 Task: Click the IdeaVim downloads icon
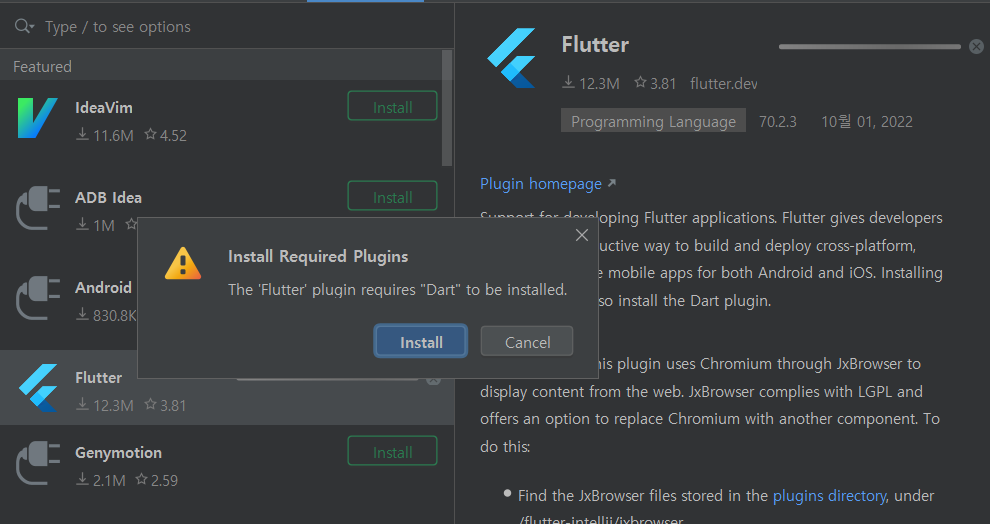click(82, 134)
